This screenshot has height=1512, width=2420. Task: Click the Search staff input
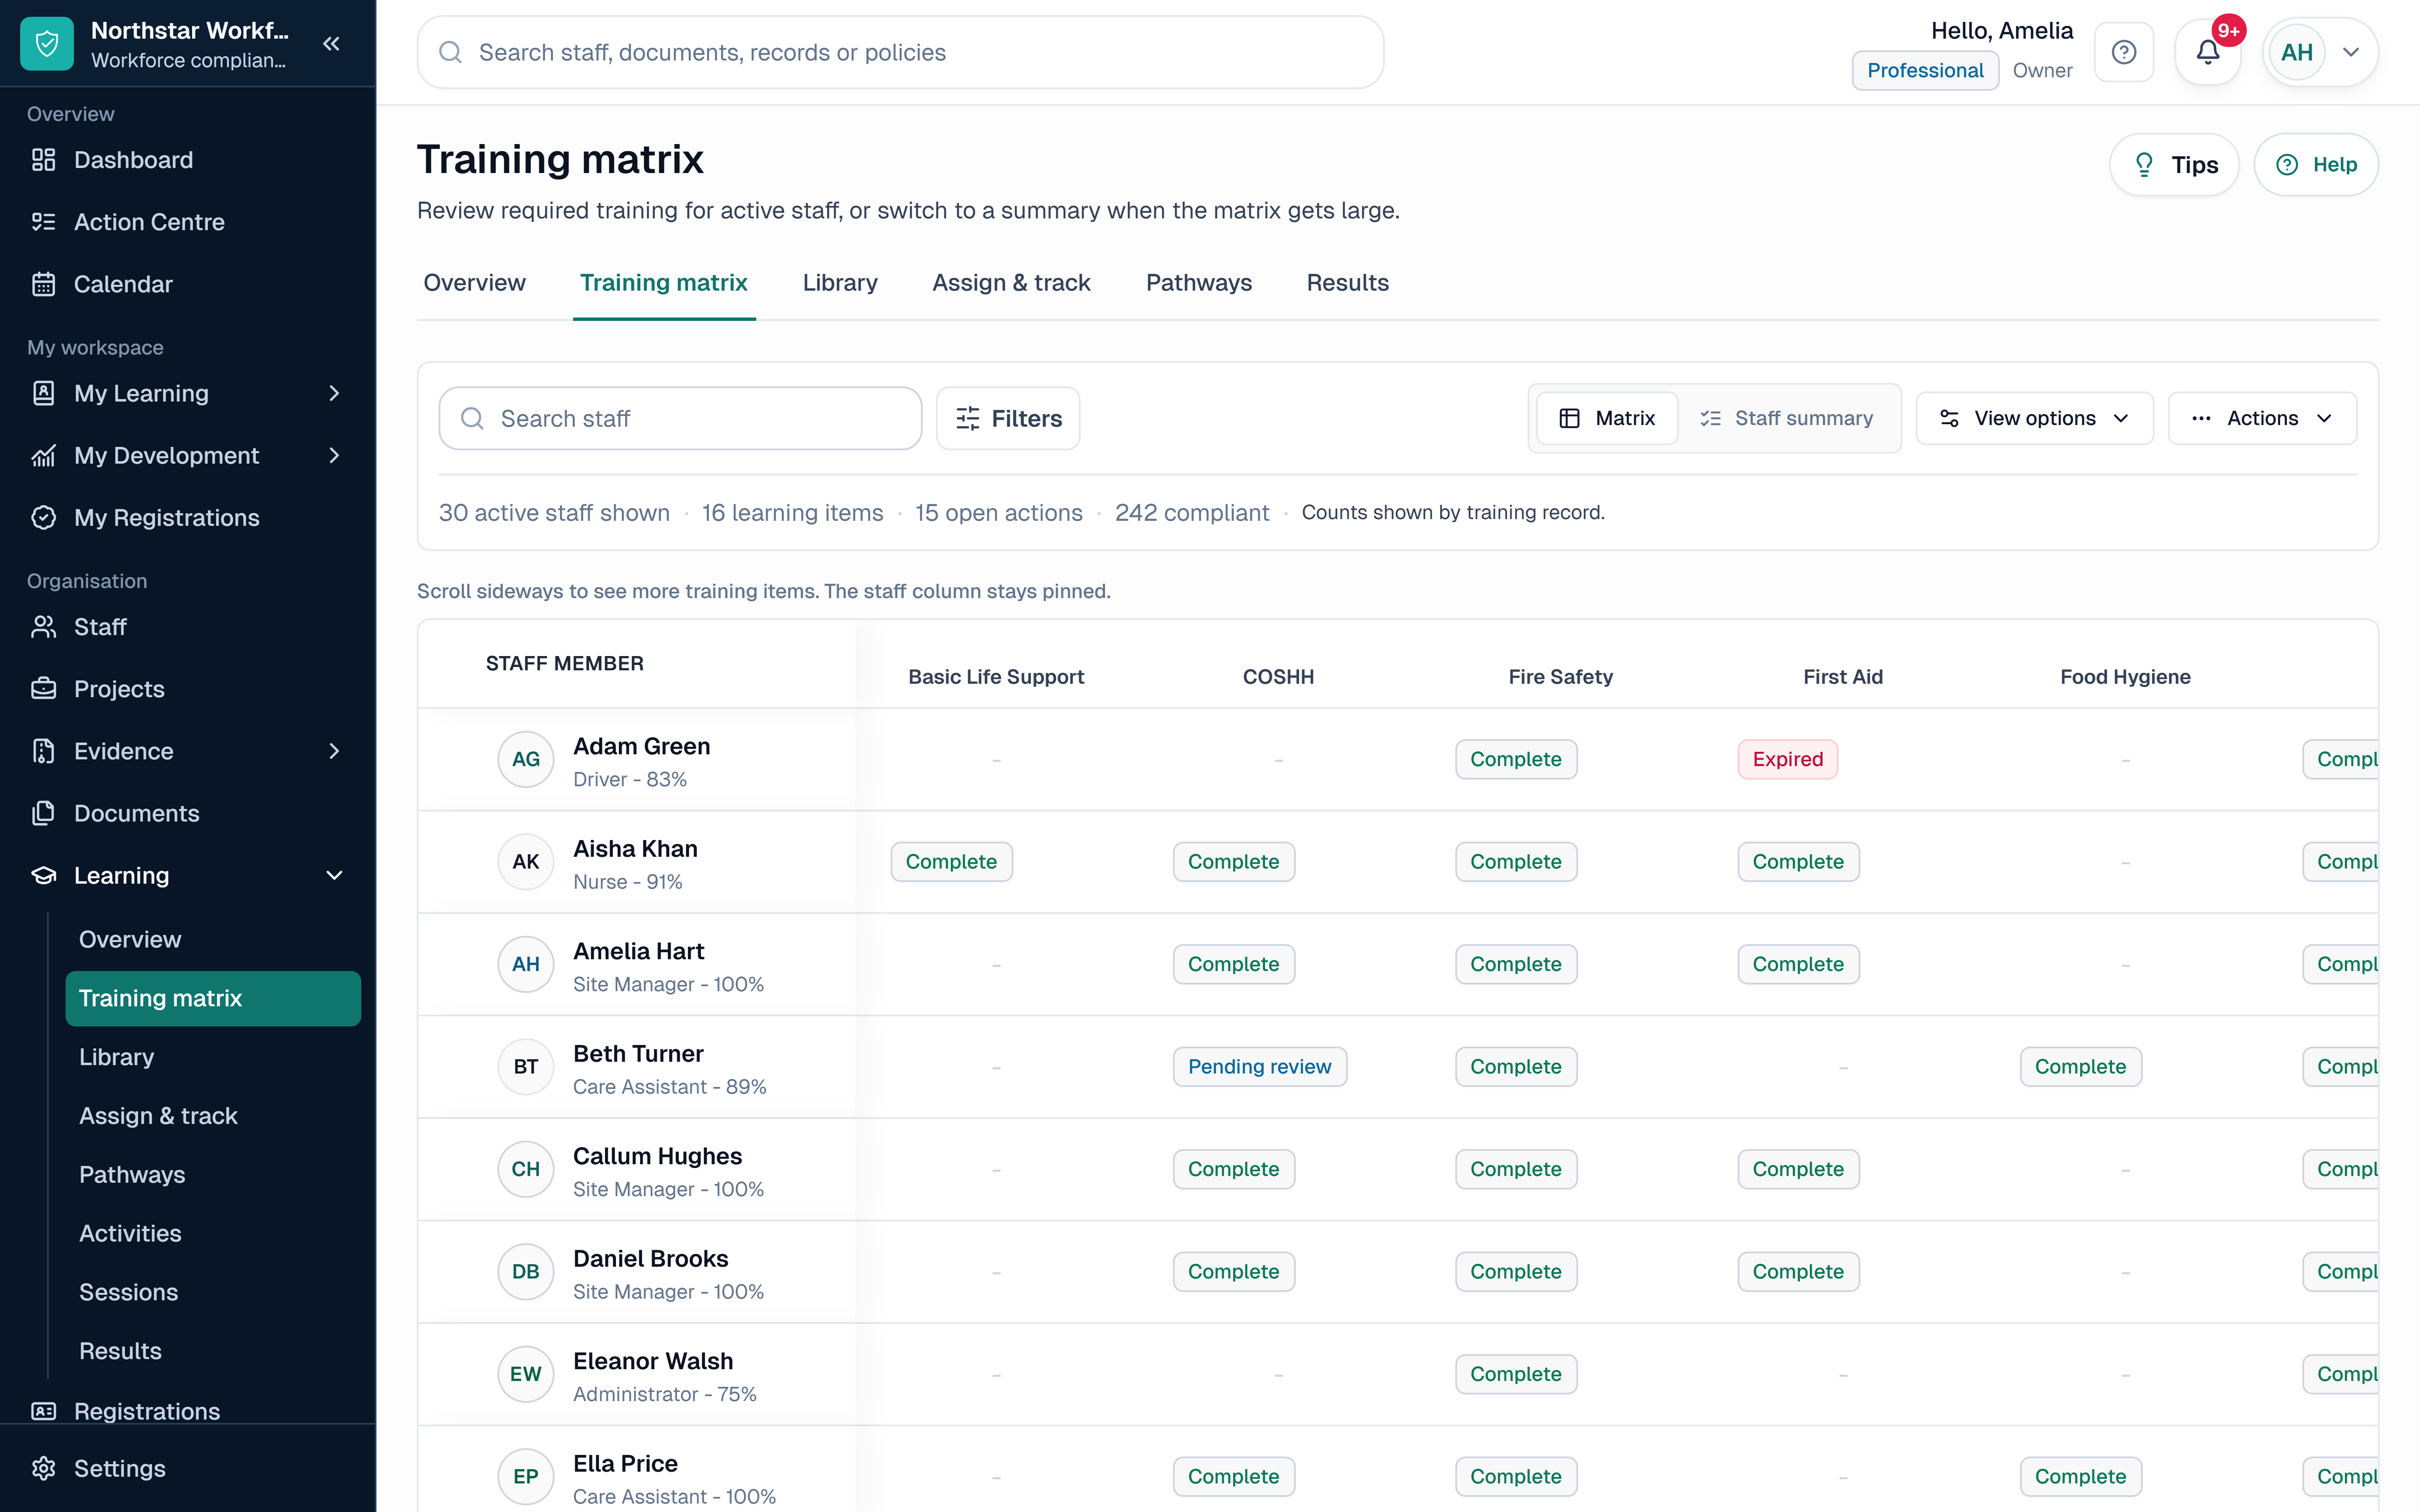[x=680, y=418]
